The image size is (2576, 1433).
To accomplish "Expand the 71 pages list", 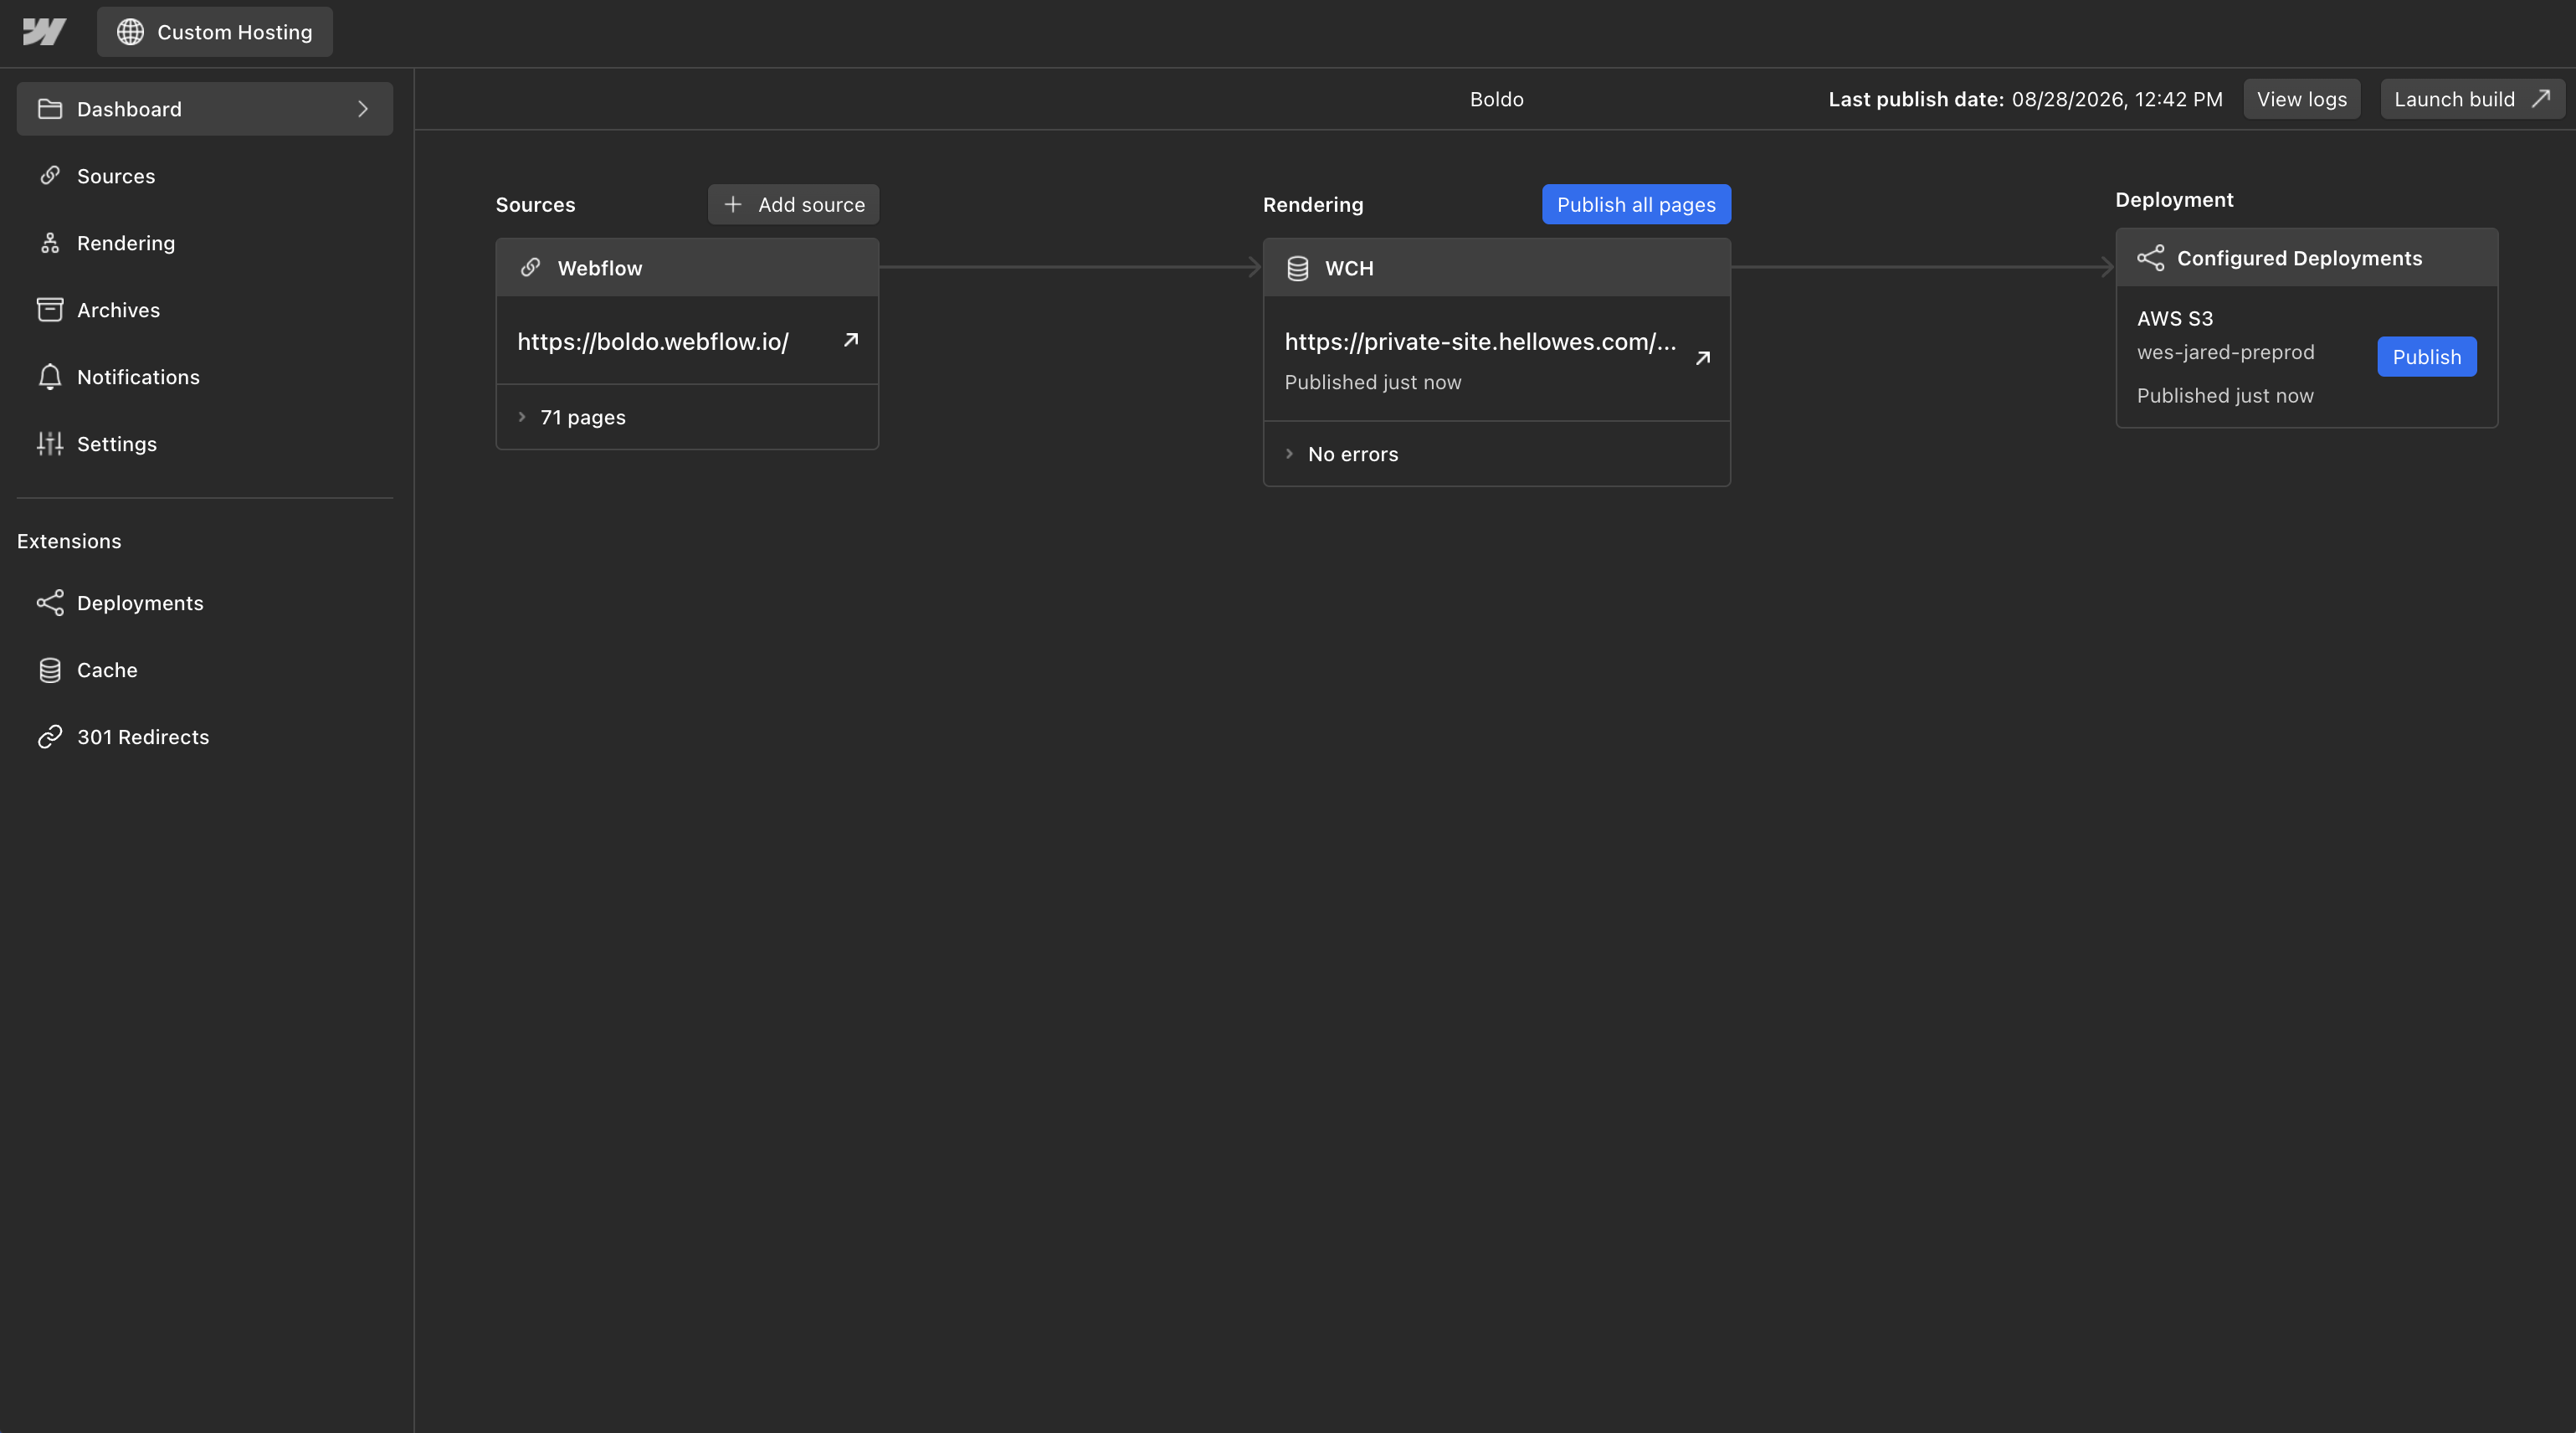I will pos(522,417).
